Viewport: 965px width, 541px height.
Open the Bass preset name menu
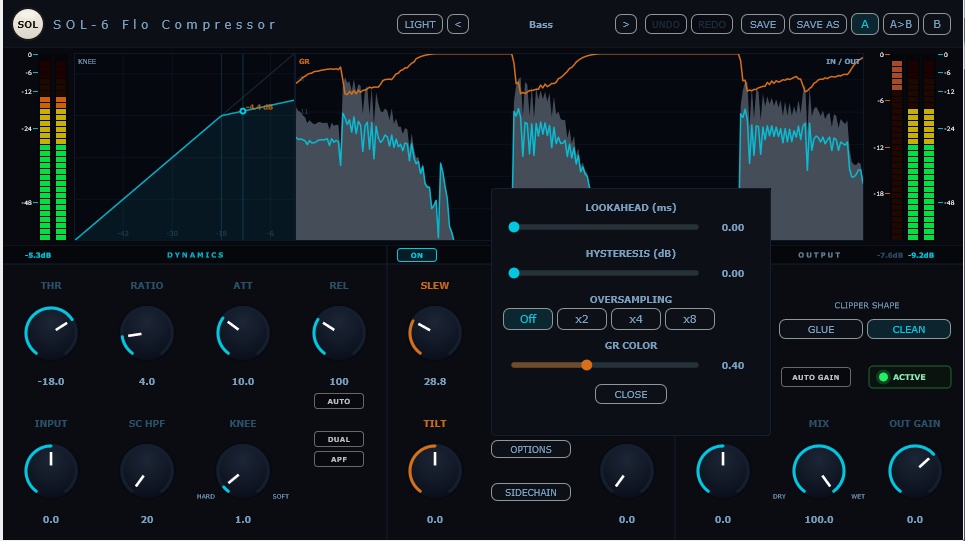pos(541,25)
